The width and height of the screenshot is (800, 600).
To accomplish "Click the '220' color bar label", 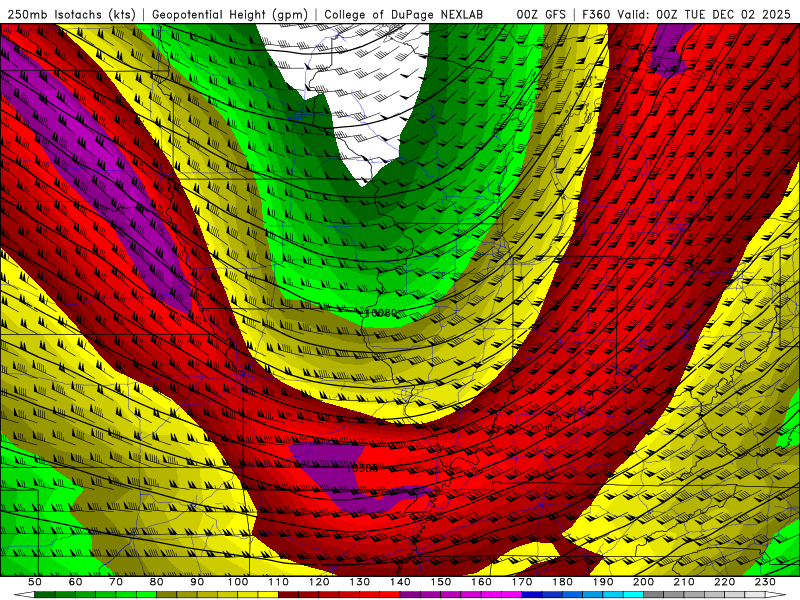I will [x=724, y=582].
